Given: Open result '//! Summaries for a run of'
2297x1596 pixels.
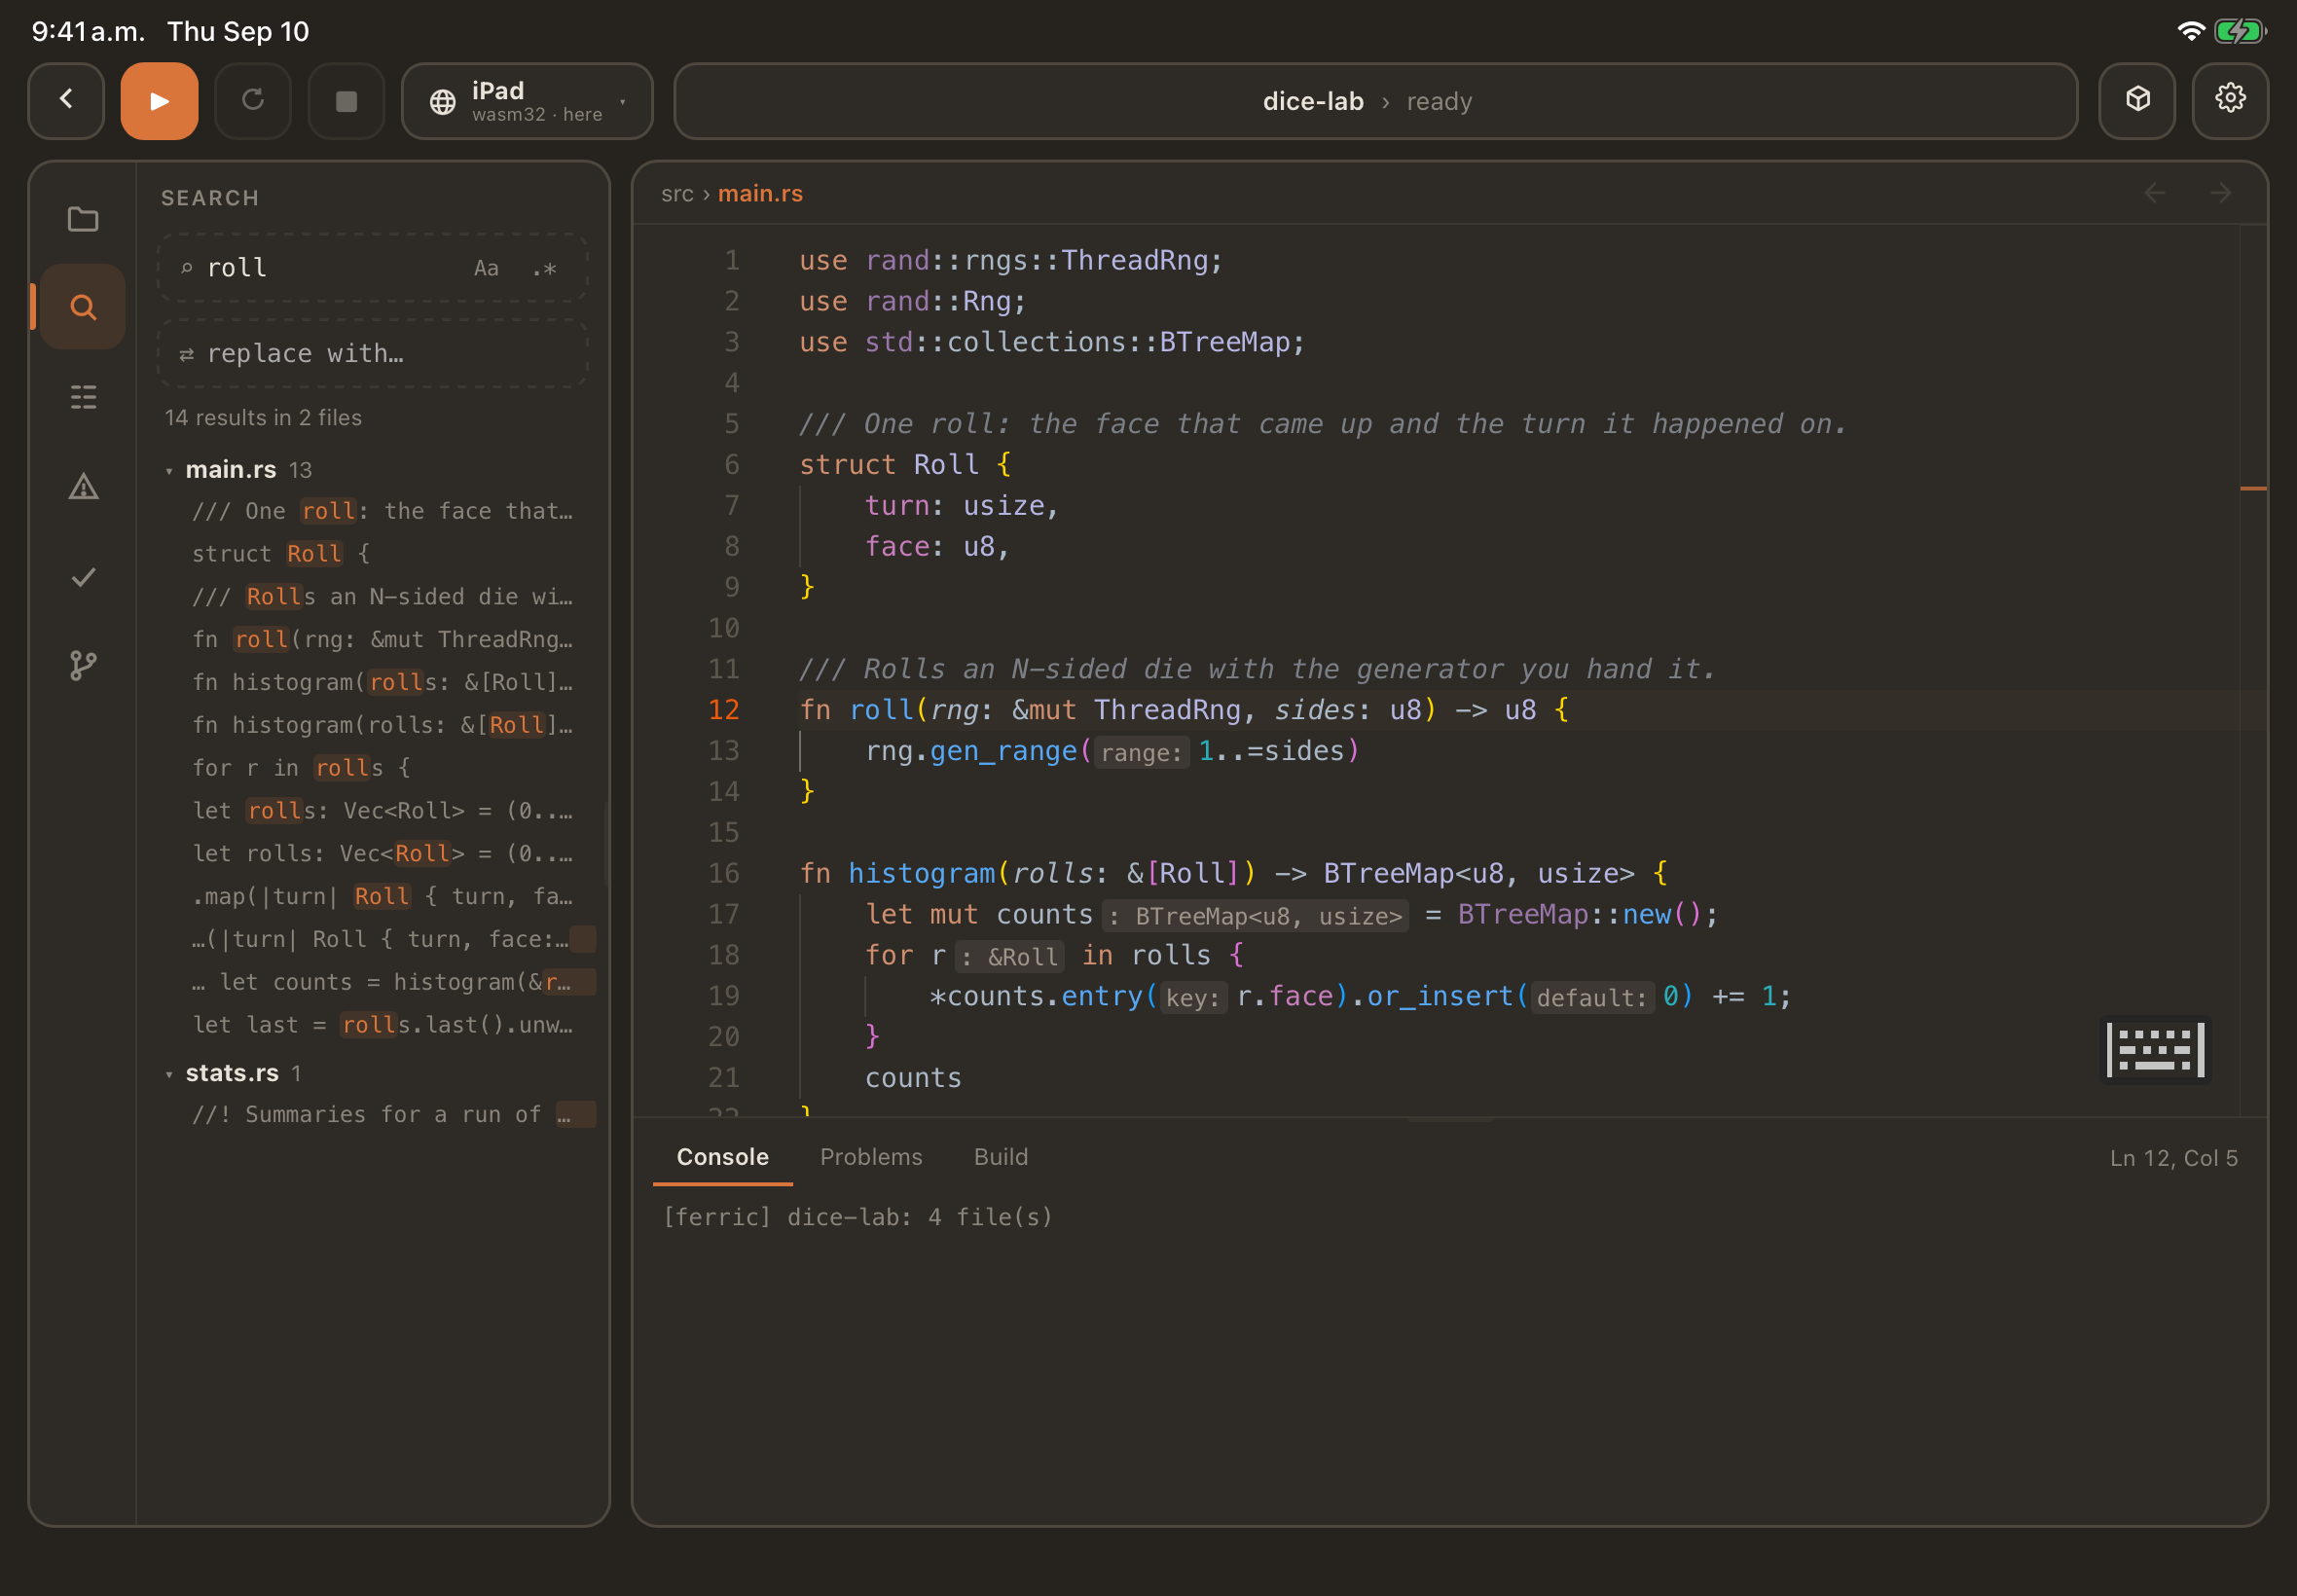Looking at the screenshot, I should tap(383, 1114).
